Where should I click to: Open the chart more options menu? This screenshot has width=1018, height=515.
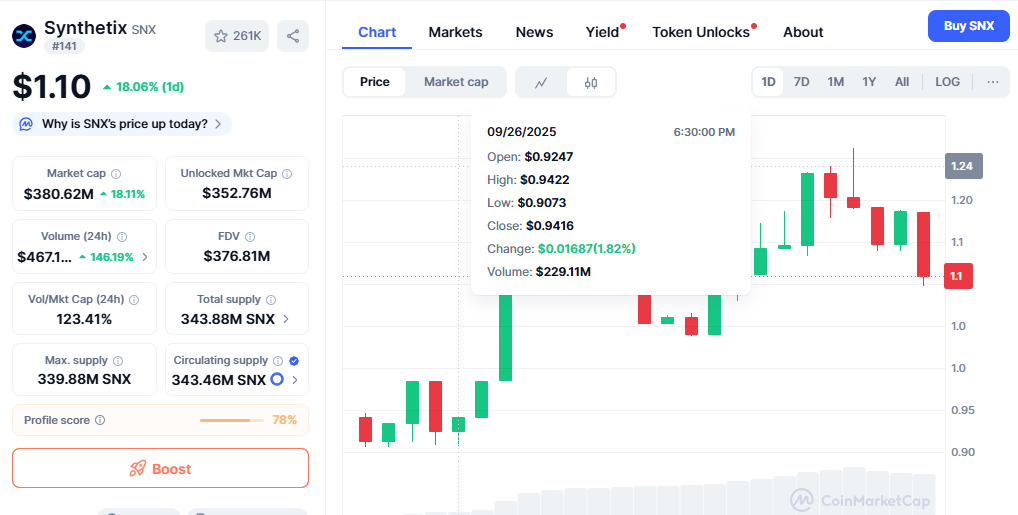[992, 82]
